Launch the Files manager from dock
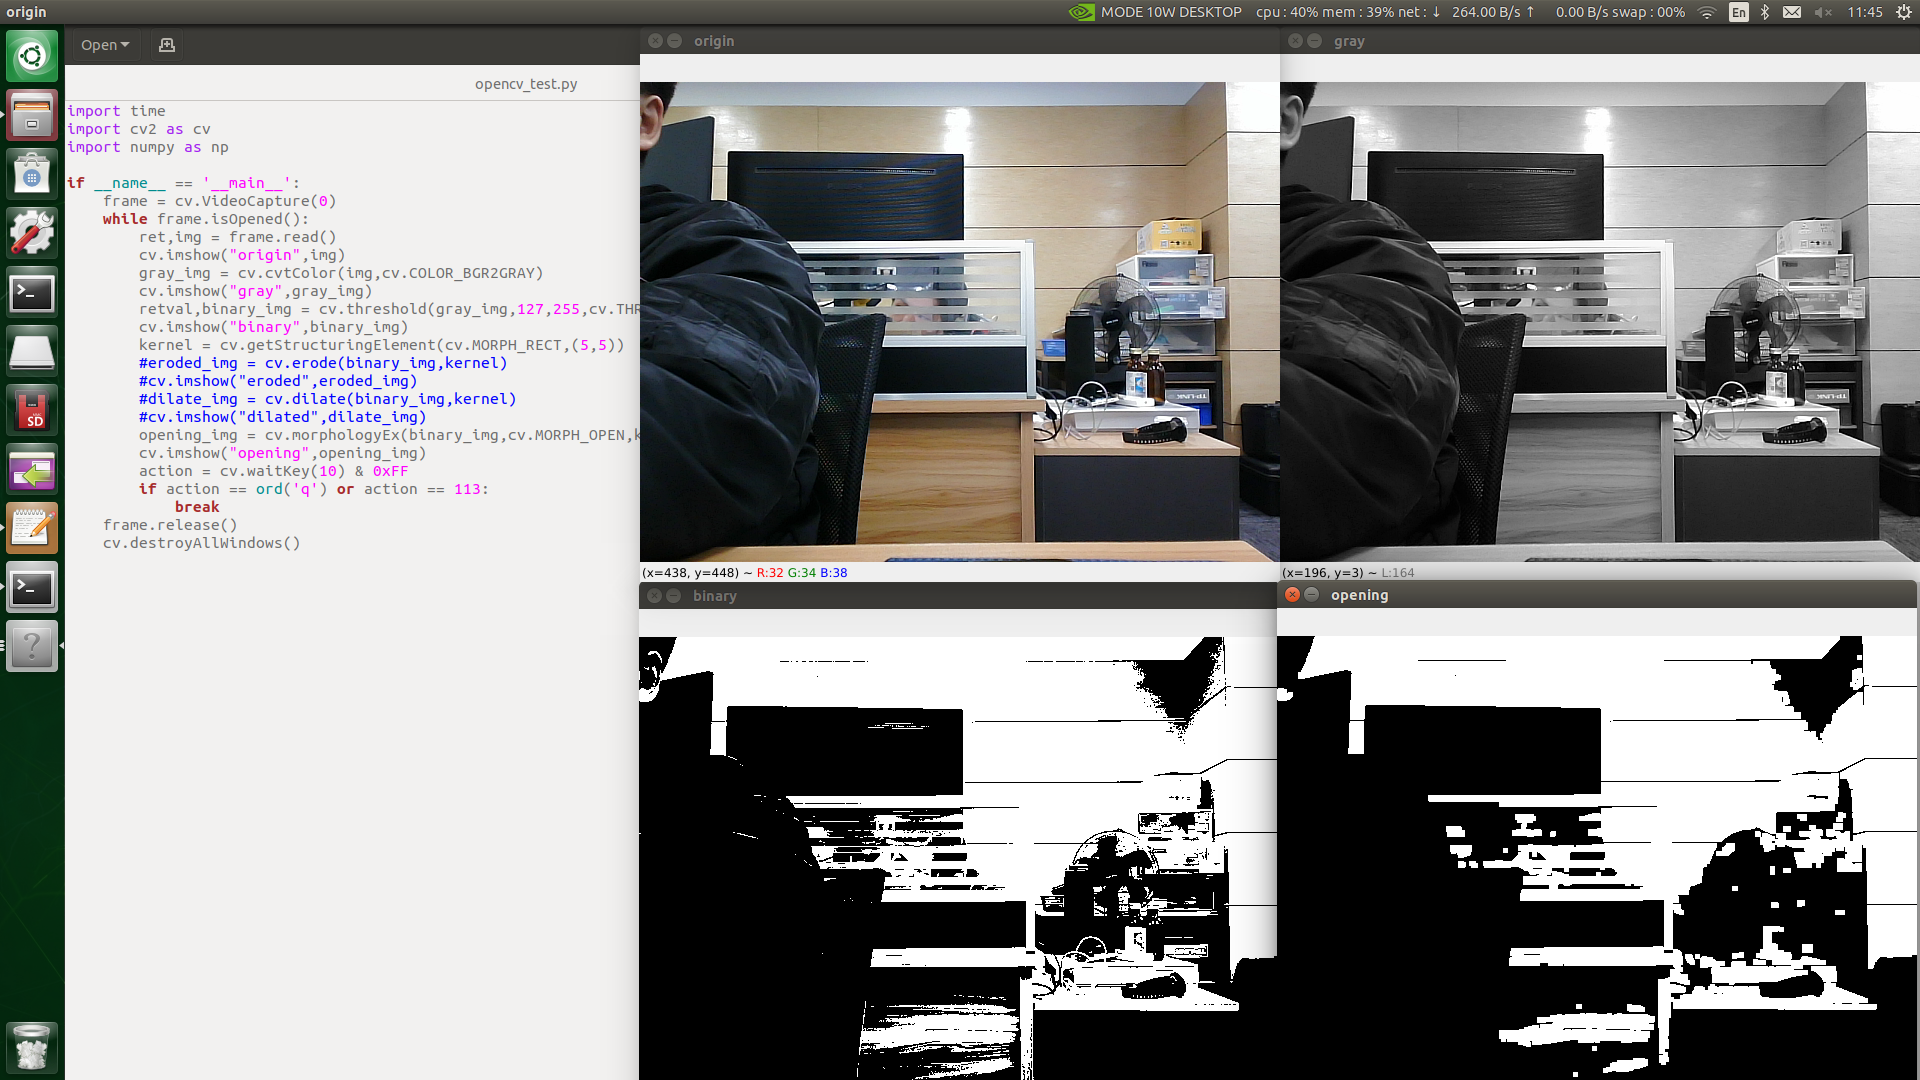1920x1080 pixels. (x=32, y=115)
